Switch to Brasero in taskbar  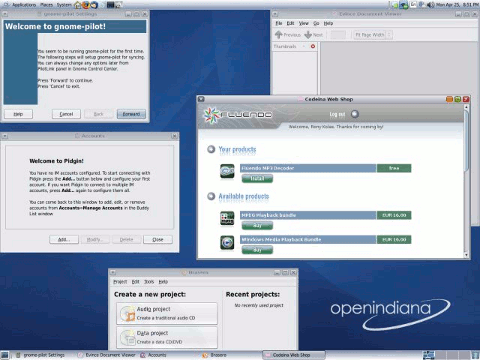click(x=214, y=355)
